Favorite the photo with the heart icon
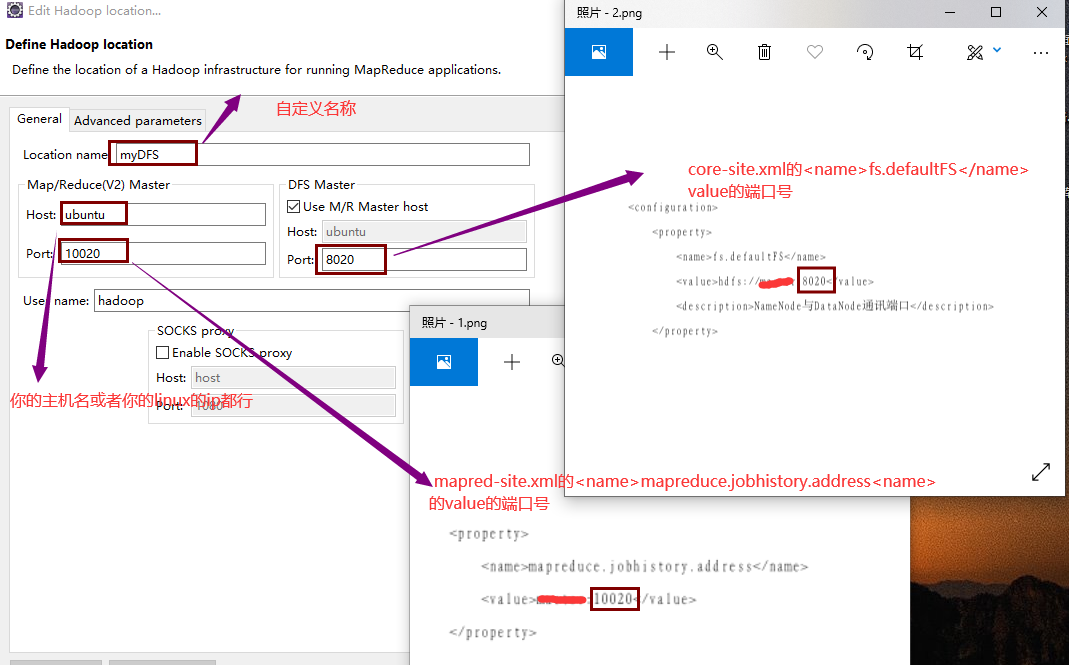This screenshot has width=1069, height=665. tap(814, 52)
